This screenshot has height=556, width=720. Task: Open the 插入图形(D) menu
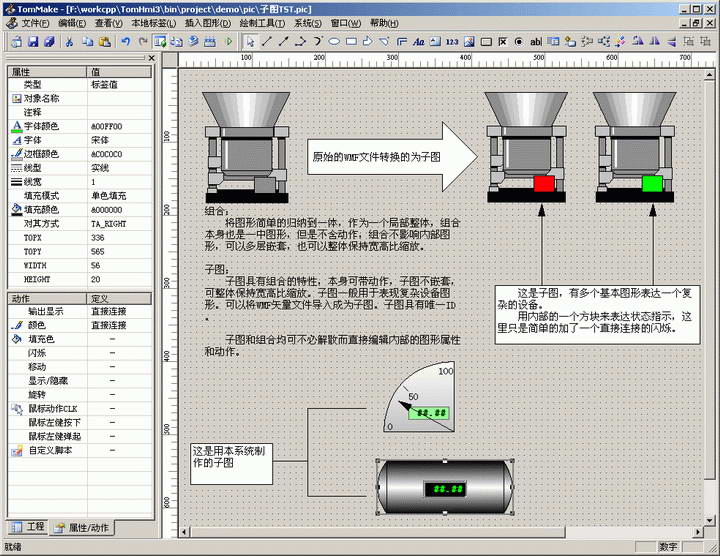point(208,23)
